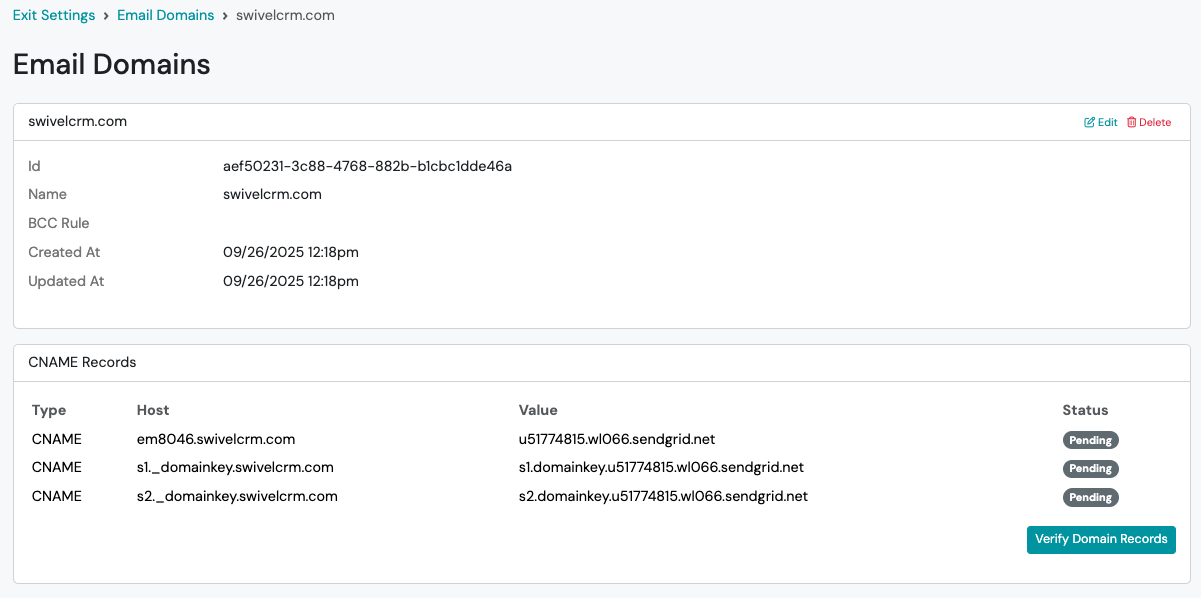The image size is (1201, 598).
Task: Click the CNAME type cell in em8046 row
Action: pyautogui.click(x=57, y=439)
